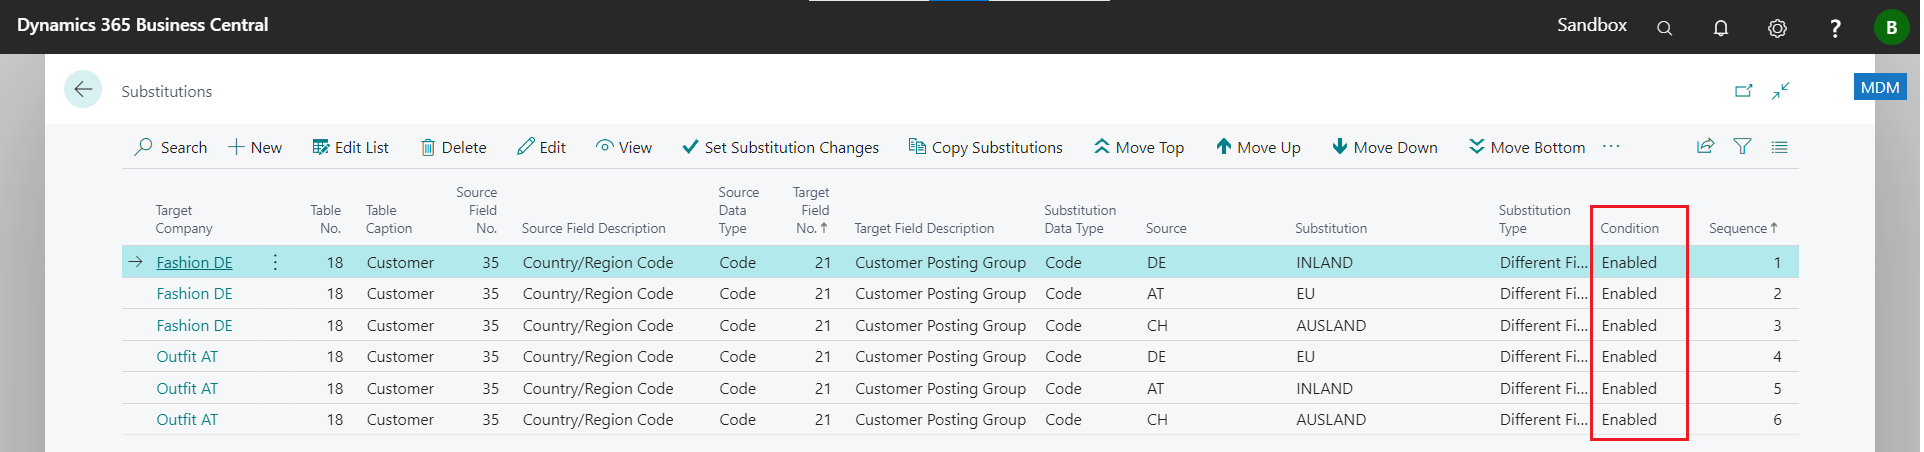Open the user account avatar B
The width and height of the screenshot is (1924, 452).
[x=1891, y=27]
